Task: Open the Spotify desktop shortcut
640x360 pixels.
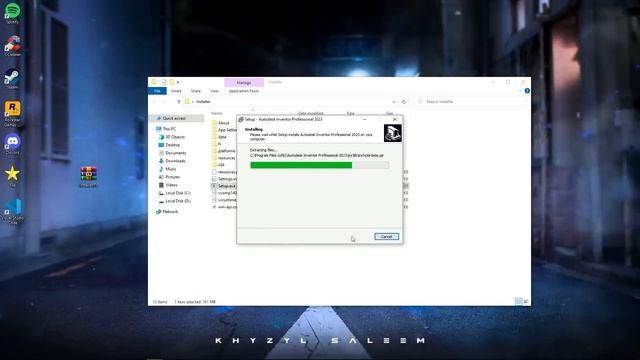Action: click(x=12, y=13)
